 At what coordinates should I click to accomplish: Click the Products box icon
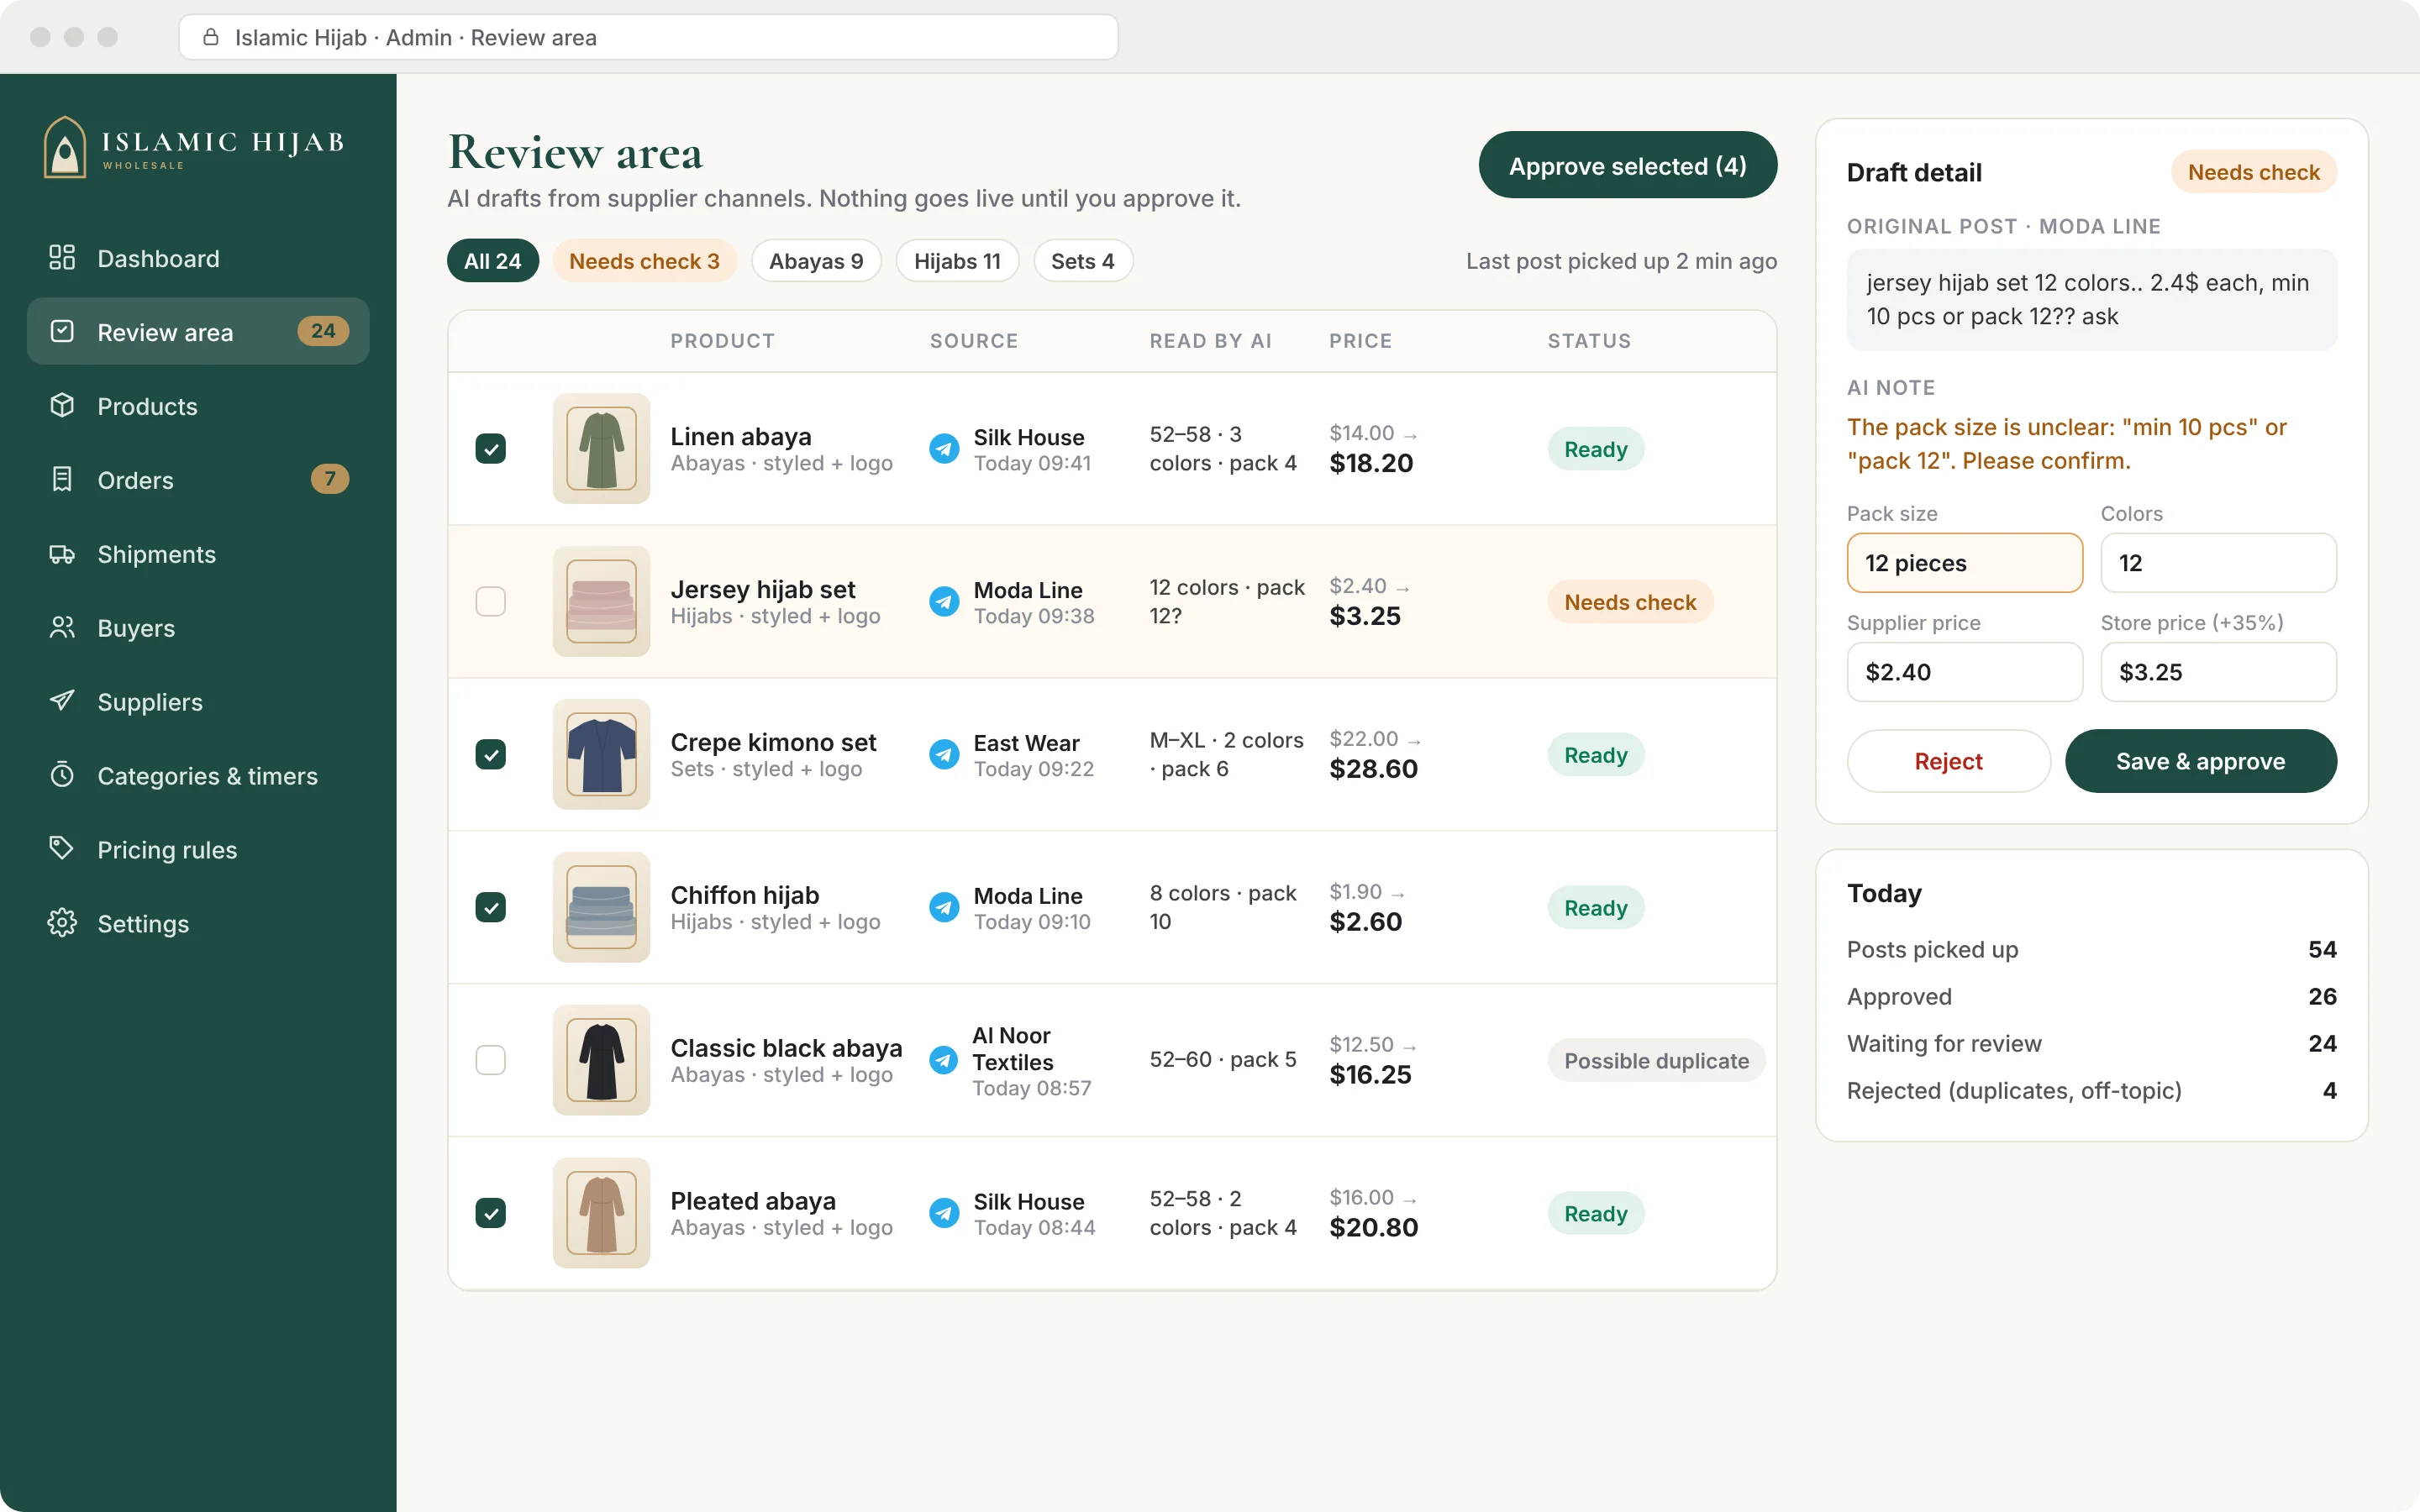62,406
